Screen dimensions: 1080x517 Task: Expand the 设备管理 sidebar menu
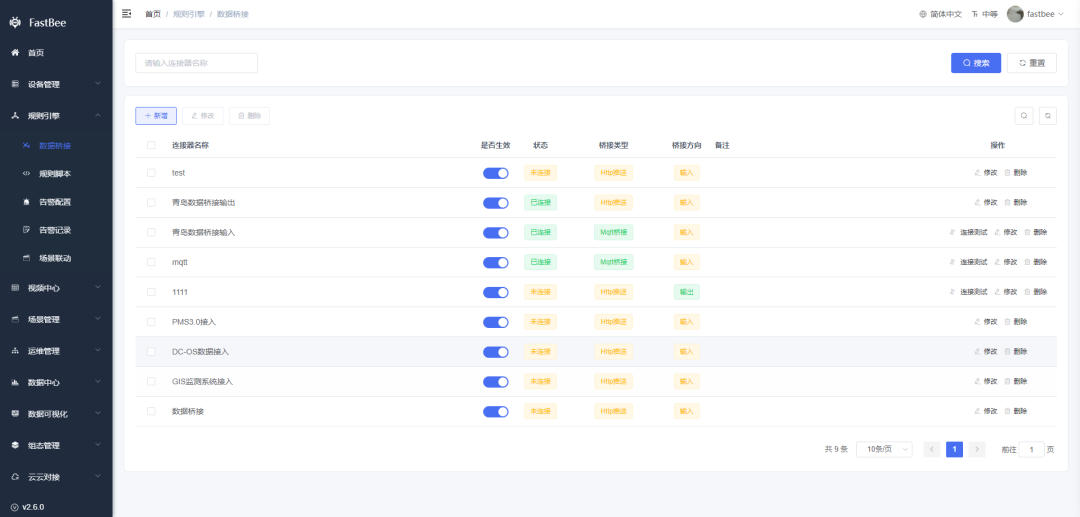[56, 84]
